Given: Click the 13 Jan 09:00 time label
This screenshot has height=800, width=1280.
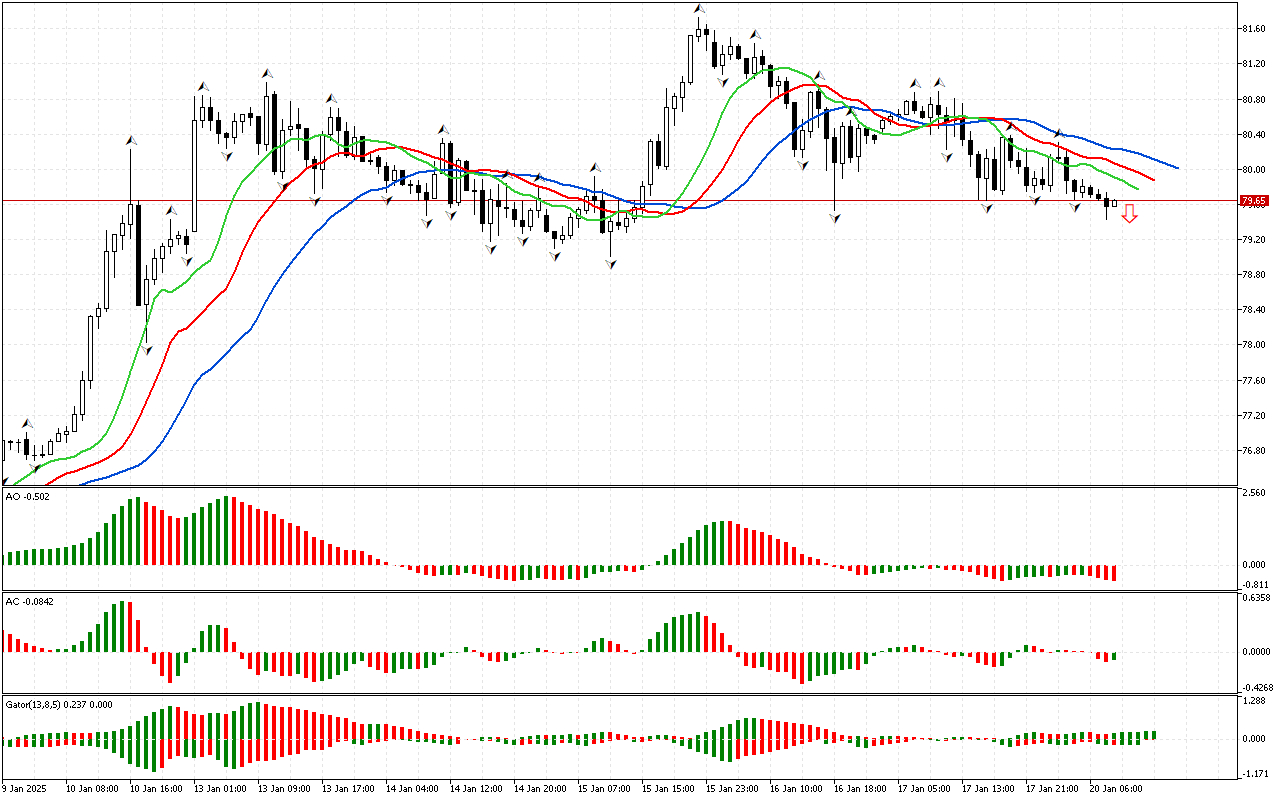Looking at the screenshot, I should [x=285, y=788].
